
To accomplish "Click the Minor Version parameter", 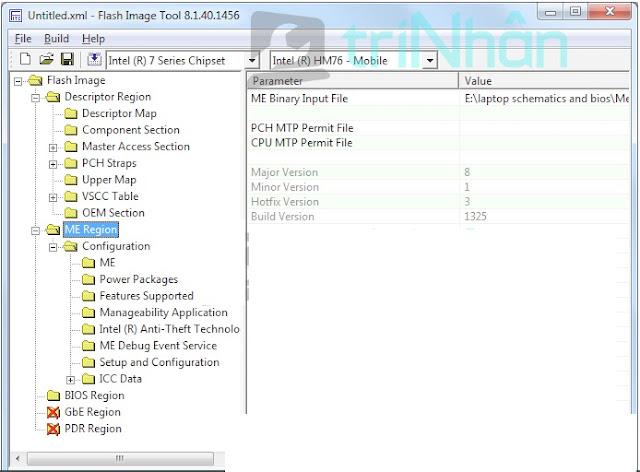I will click(x=285, y=187).
